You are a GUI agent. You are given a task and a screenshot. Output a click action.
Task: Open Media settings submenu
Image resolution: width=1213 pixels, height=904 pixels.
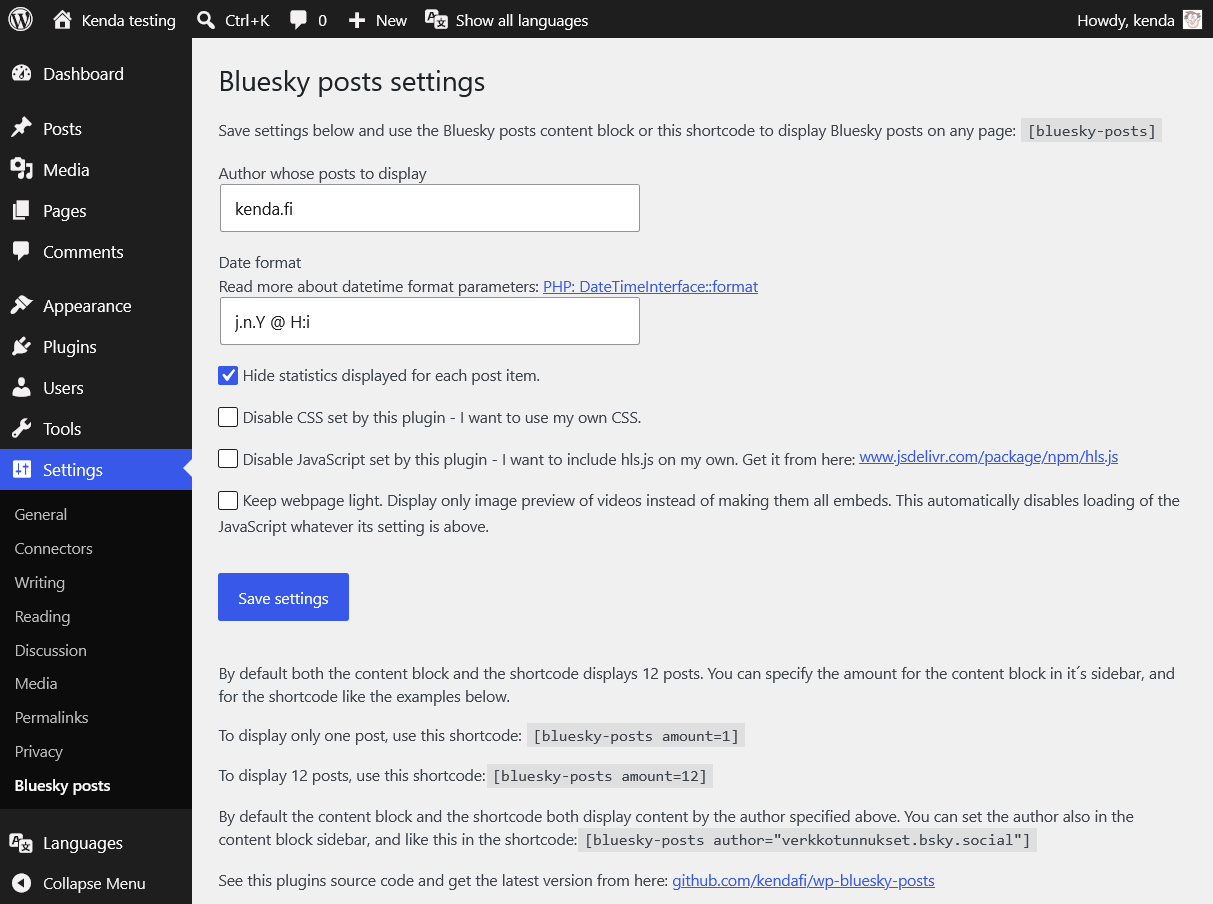tap(35, 683)
